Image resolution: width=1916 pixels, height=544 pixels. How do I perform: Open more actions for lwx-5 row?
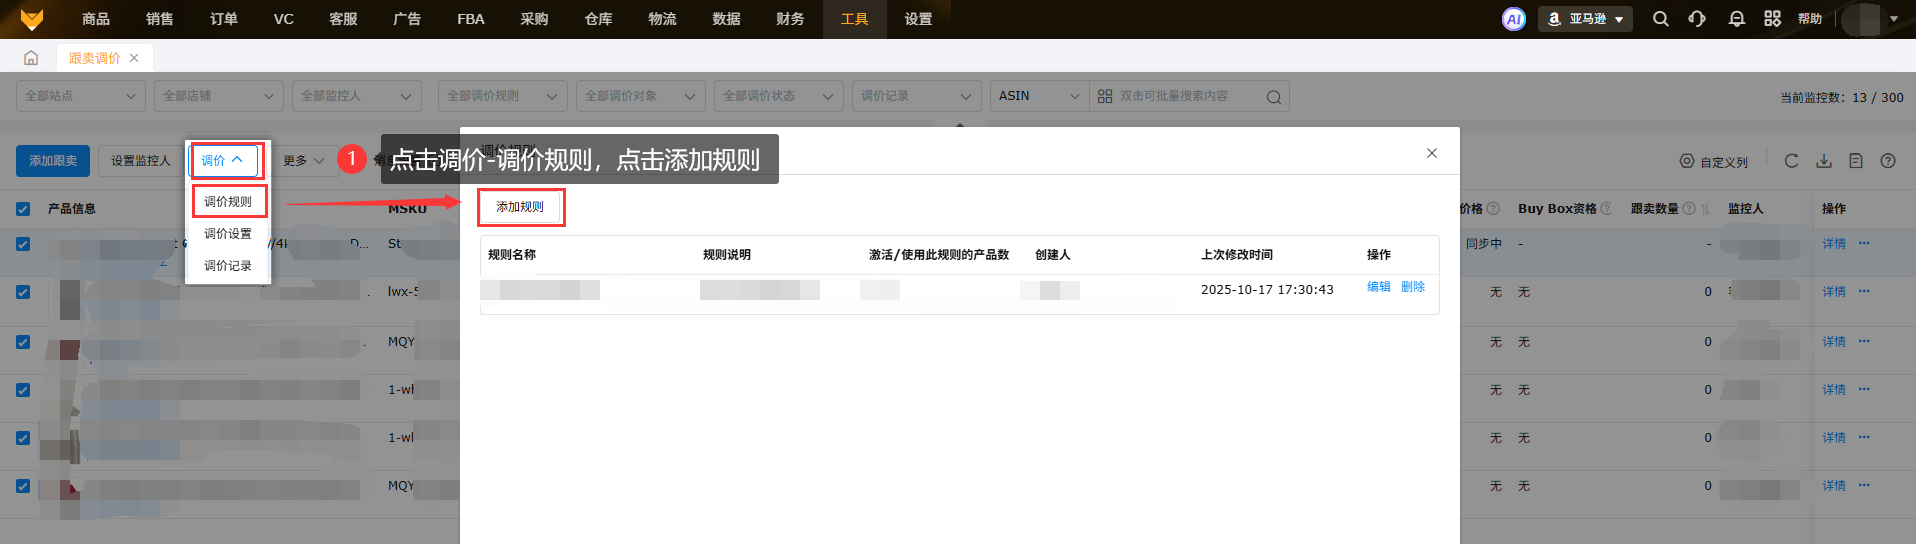coord(1864,291)
